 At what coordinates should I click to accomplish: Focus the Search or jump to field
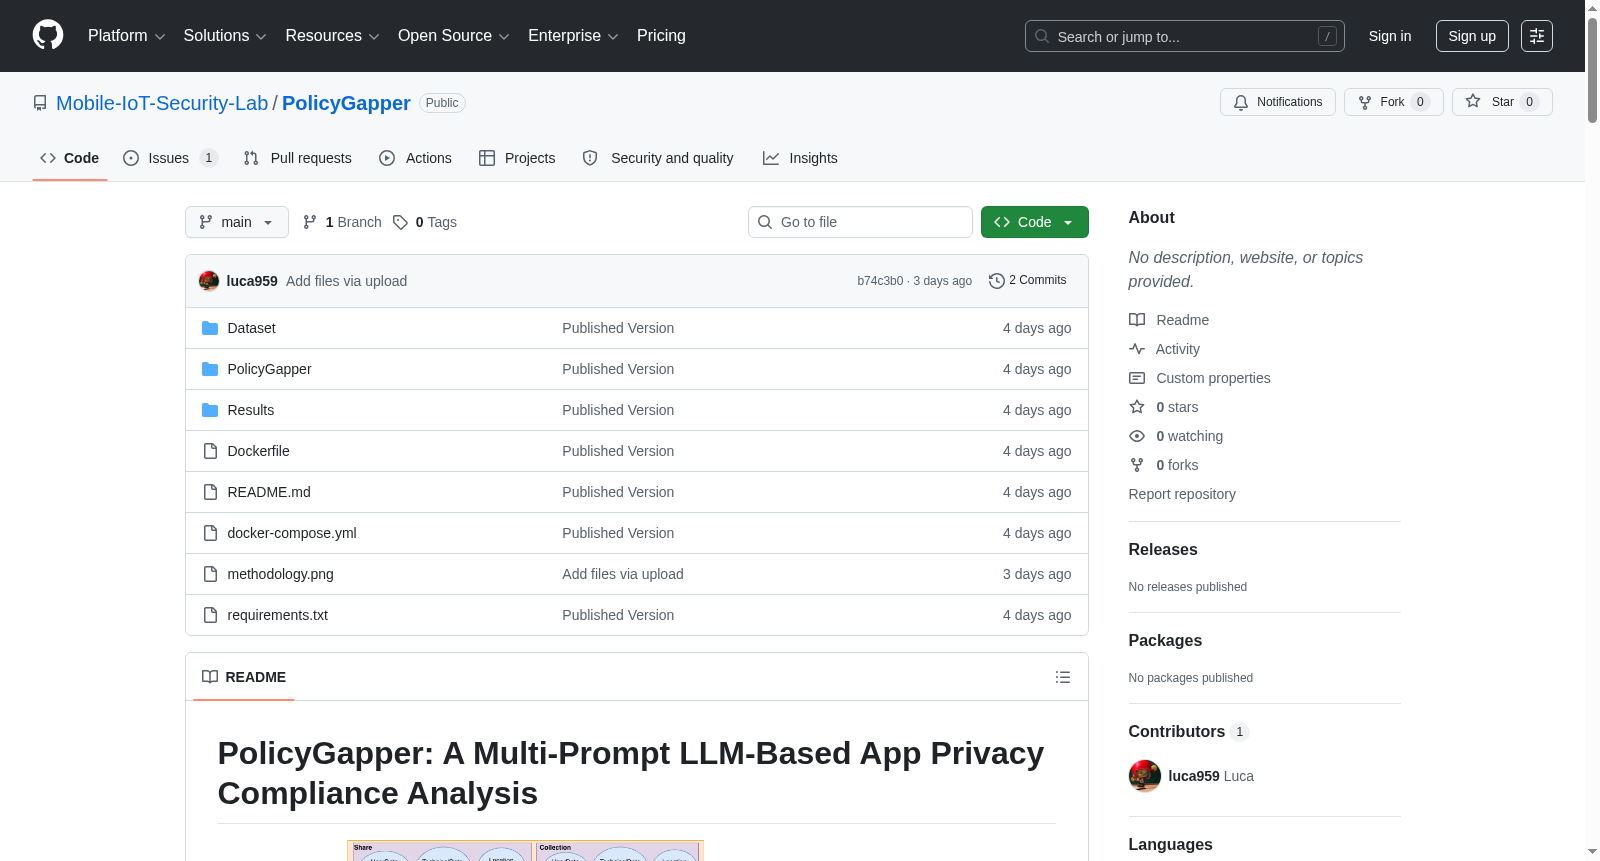pos(1185,36)
